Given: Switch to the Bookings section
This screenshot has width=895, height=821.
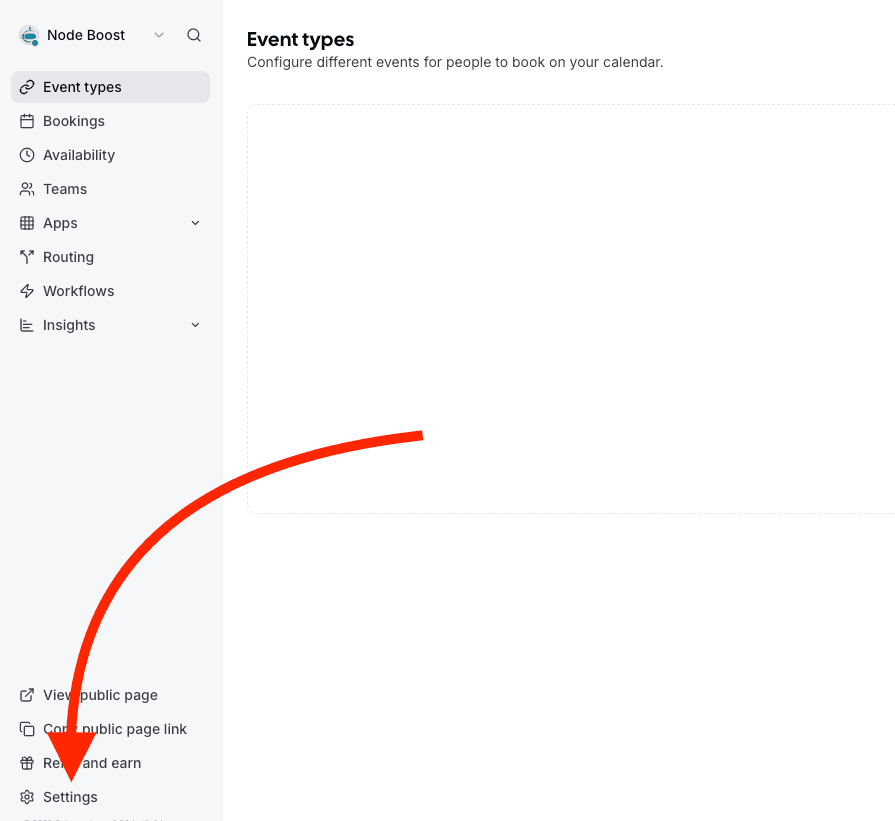Looking at the screenshot, I should 72,121.
